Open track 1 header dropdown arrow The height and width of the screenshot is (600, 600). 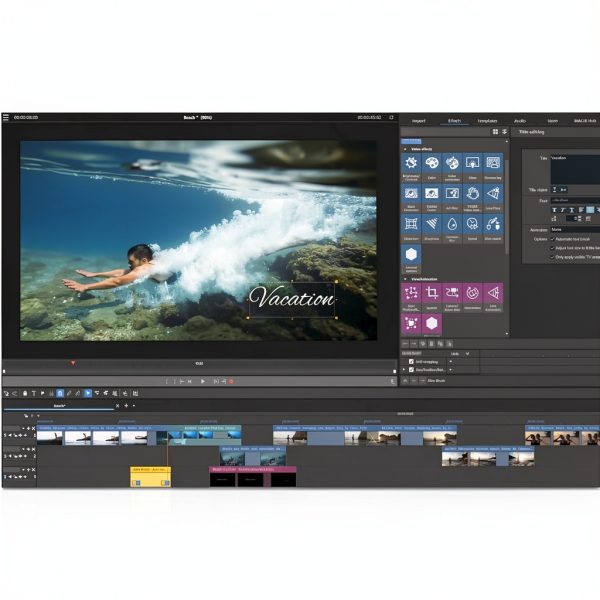pyautogui.click(x=23, y=428)
